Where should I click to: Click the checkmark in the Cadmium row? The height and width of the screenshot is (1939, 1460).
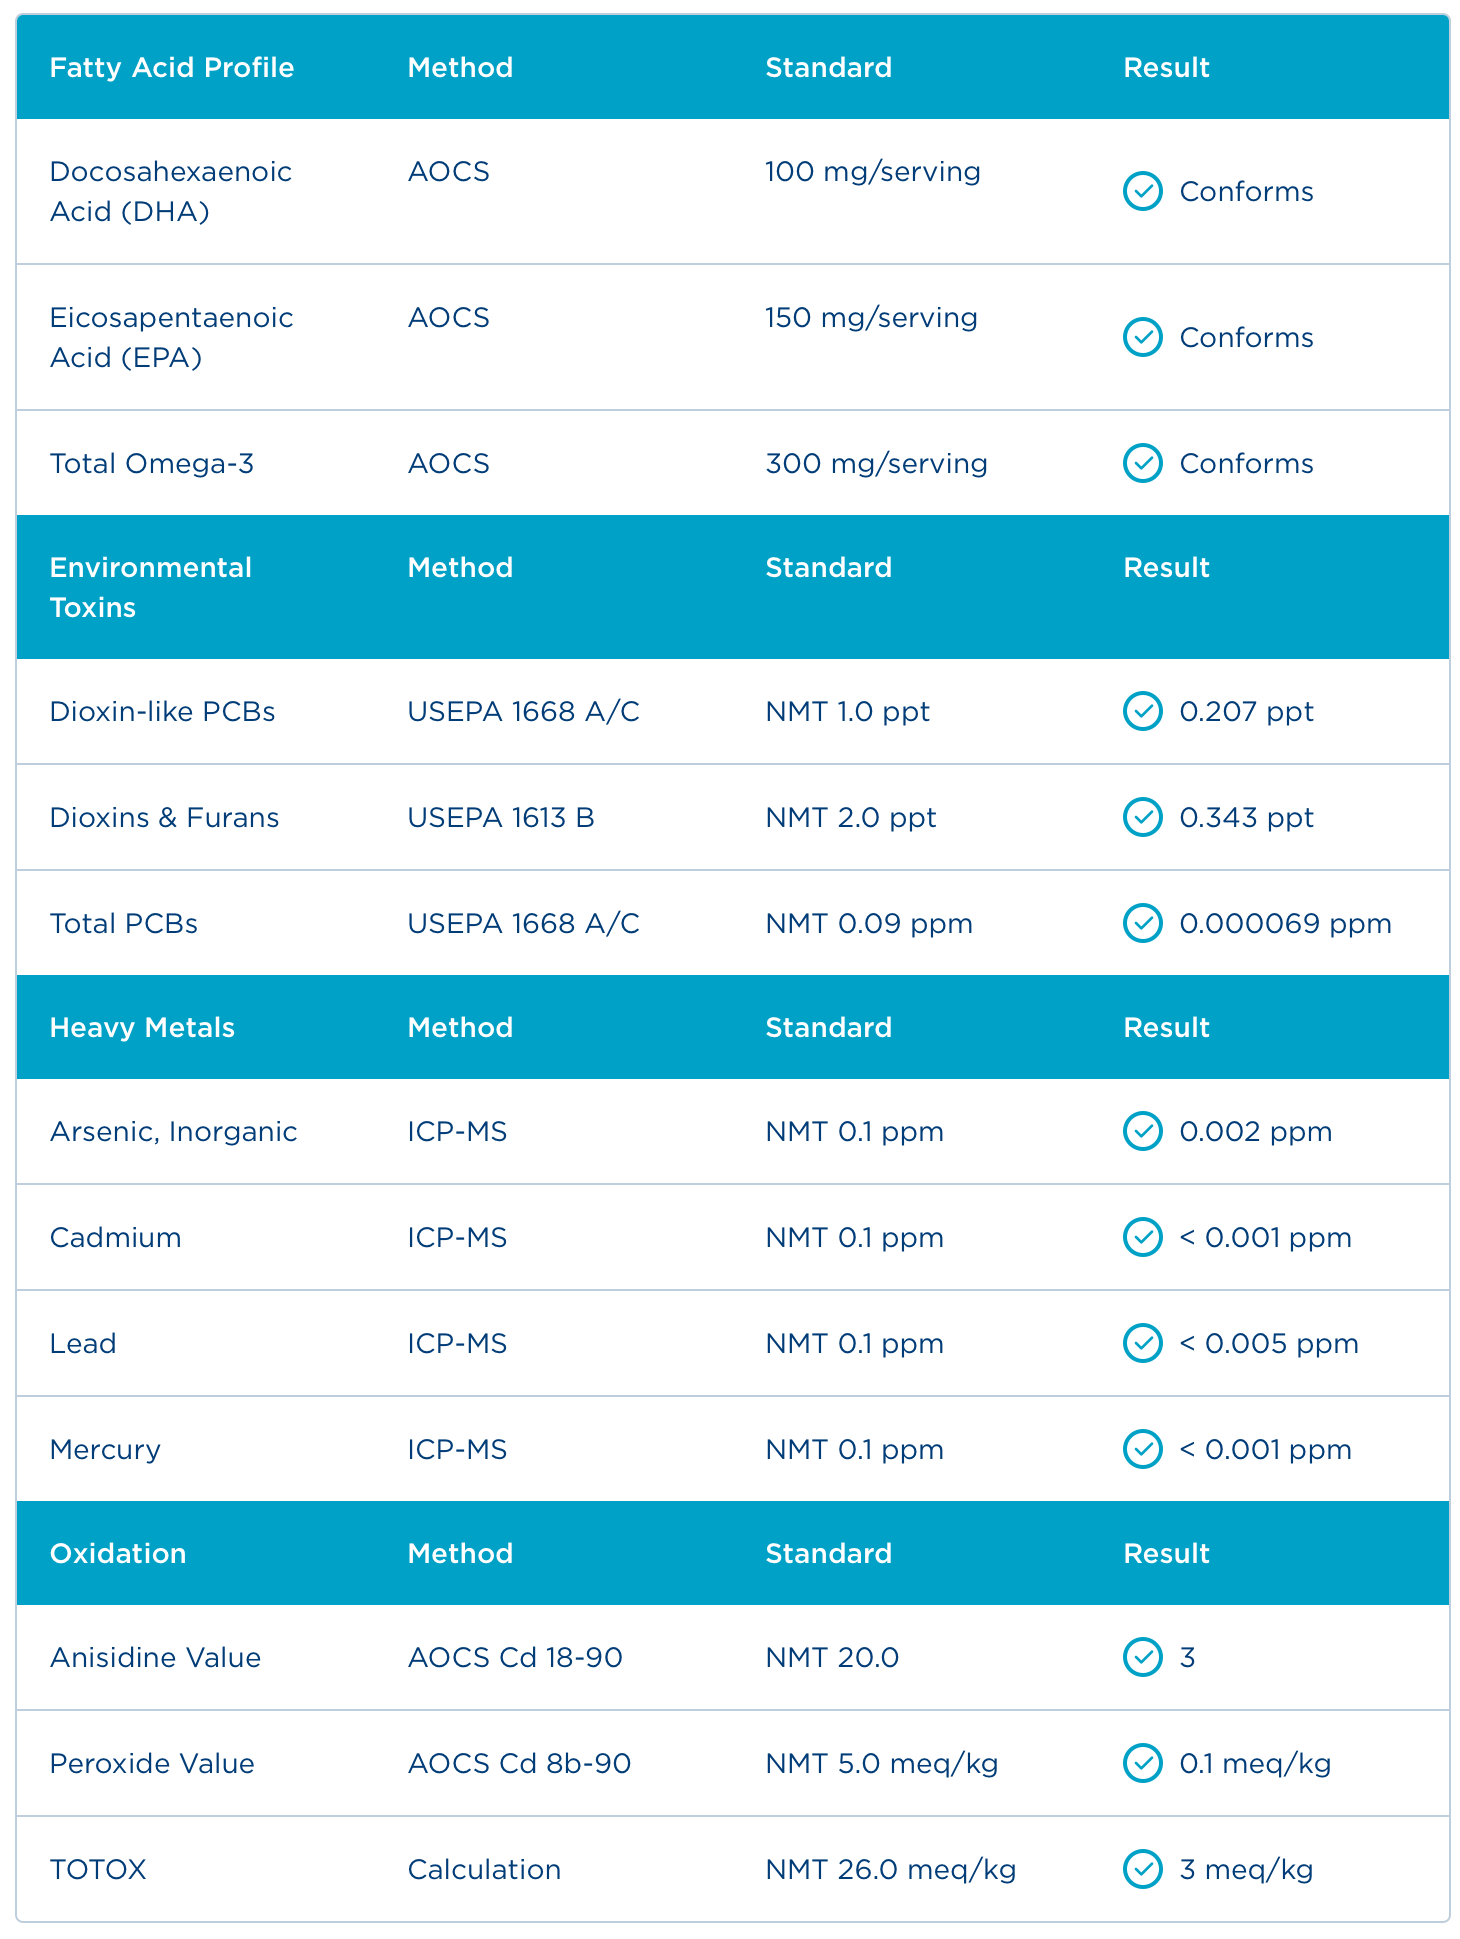click(x=1142, y=1237)
